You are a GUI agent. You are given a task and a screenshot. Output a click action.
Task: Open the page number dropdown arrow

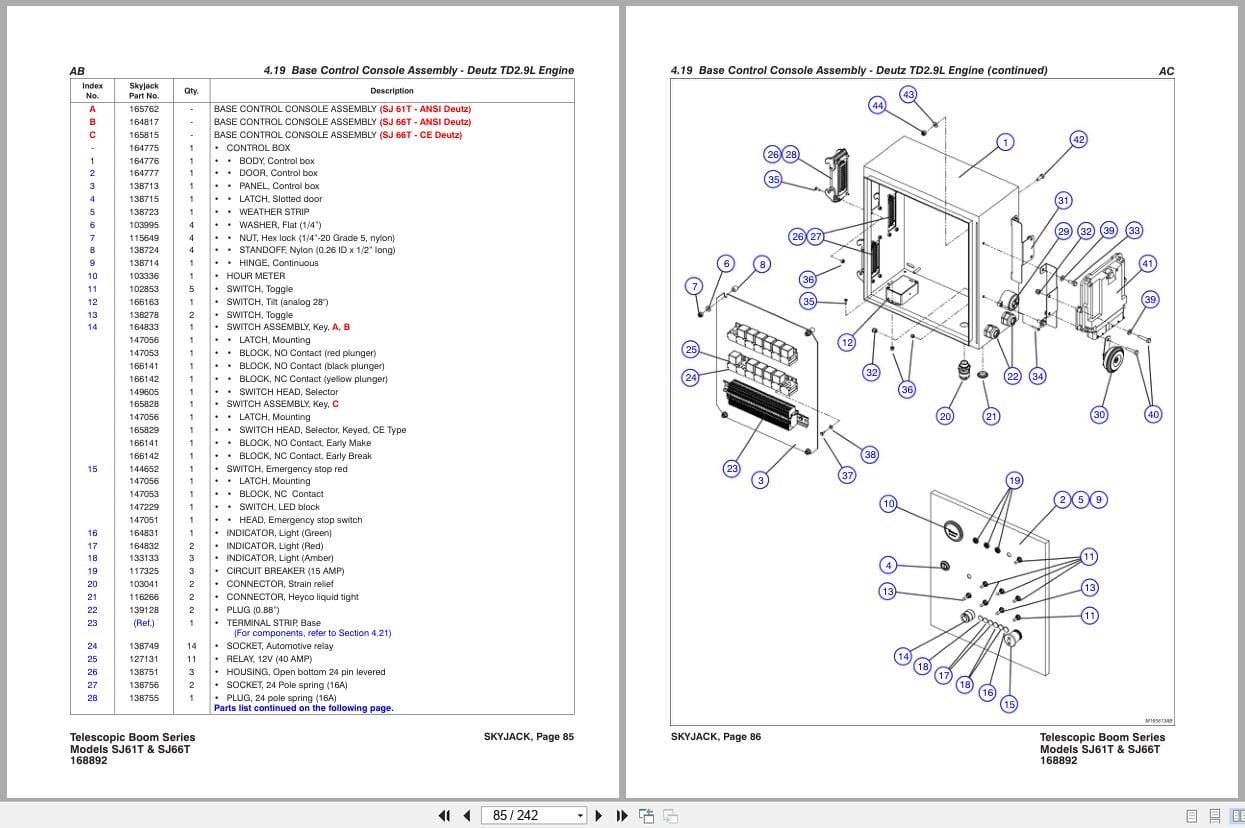point(579,815)
